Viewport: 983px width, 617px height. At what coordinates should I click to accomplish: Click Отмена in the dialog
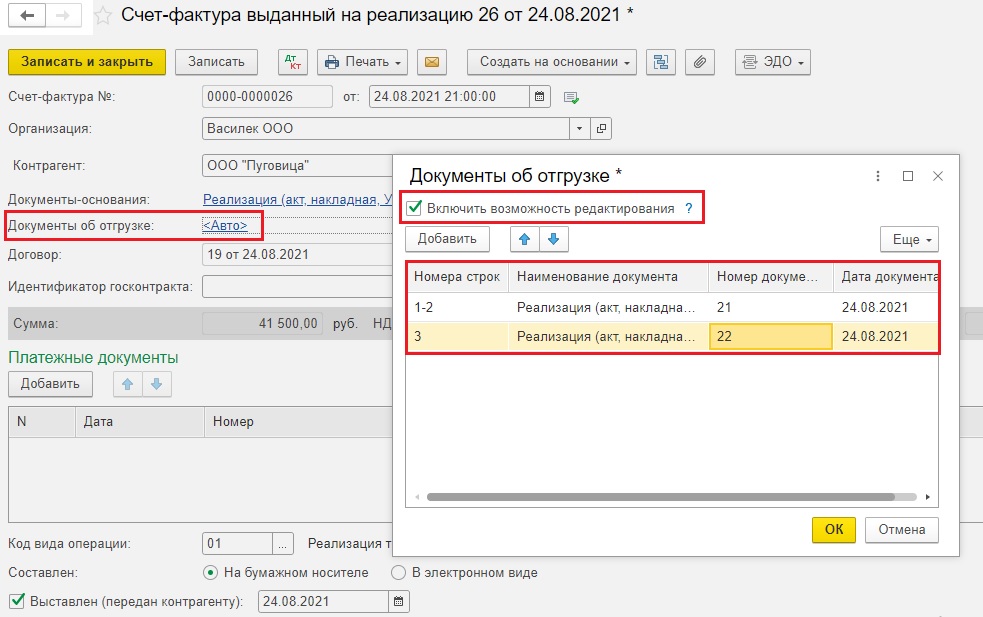tap(902, 529)
